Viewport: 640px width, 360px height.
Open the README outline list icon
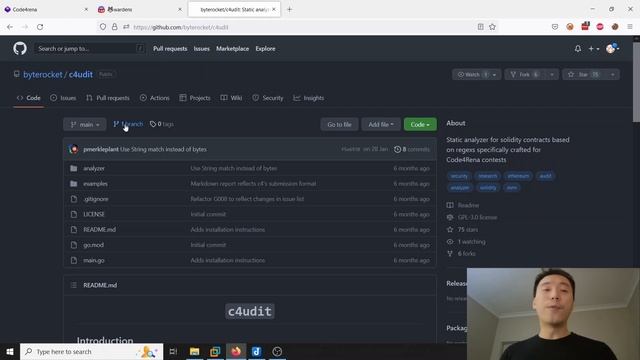click(73, 285)
